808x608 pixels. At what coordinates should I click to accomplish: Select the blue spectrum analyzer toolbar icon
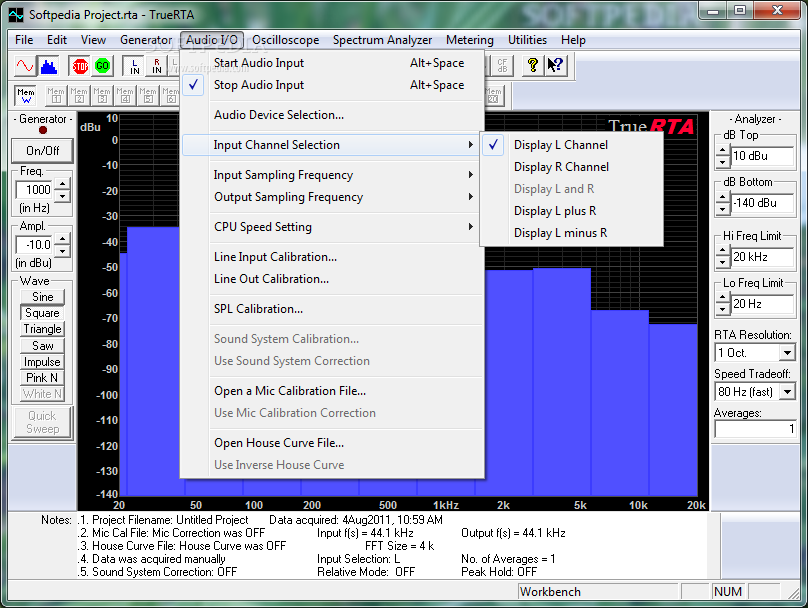pyautogui.click(x=49, y=66)
